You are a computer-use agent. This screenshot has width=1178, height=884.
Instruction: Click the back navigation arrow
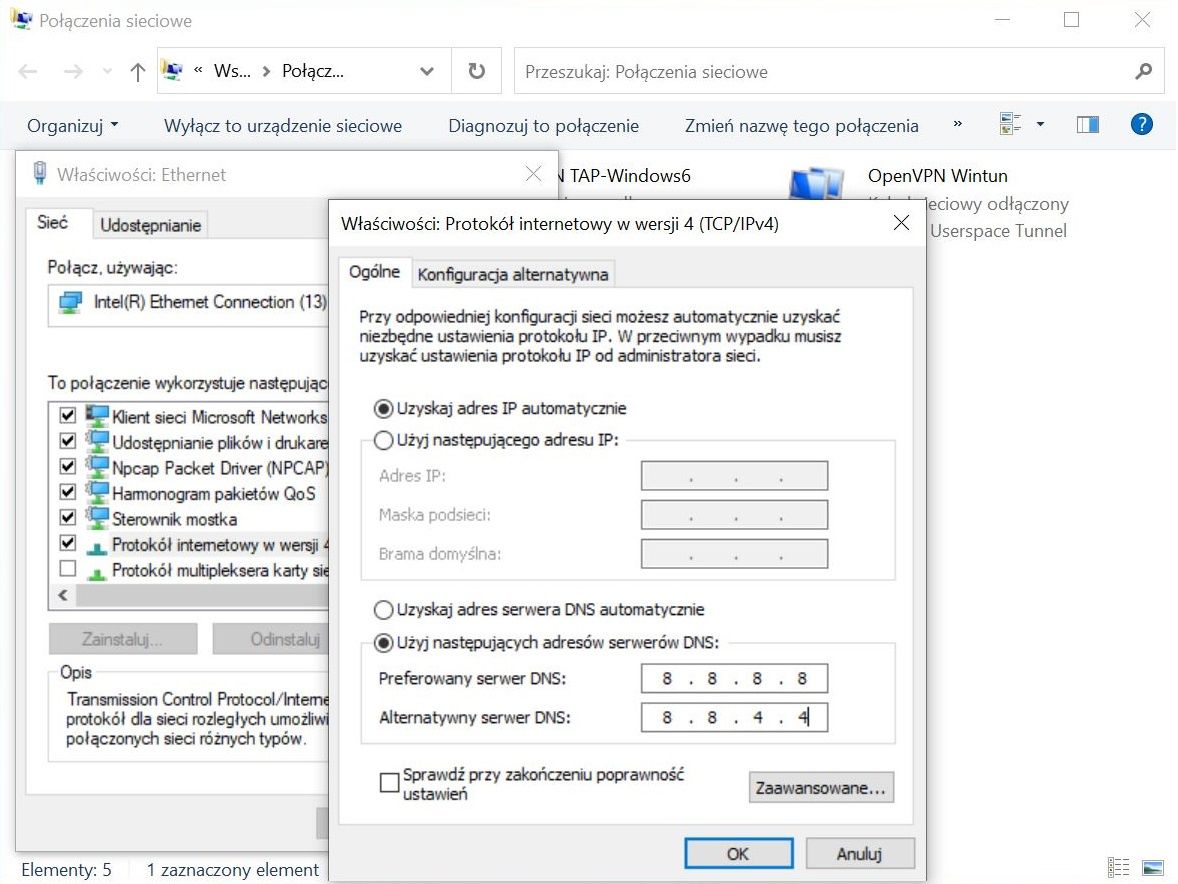click(x=28, y=71)
